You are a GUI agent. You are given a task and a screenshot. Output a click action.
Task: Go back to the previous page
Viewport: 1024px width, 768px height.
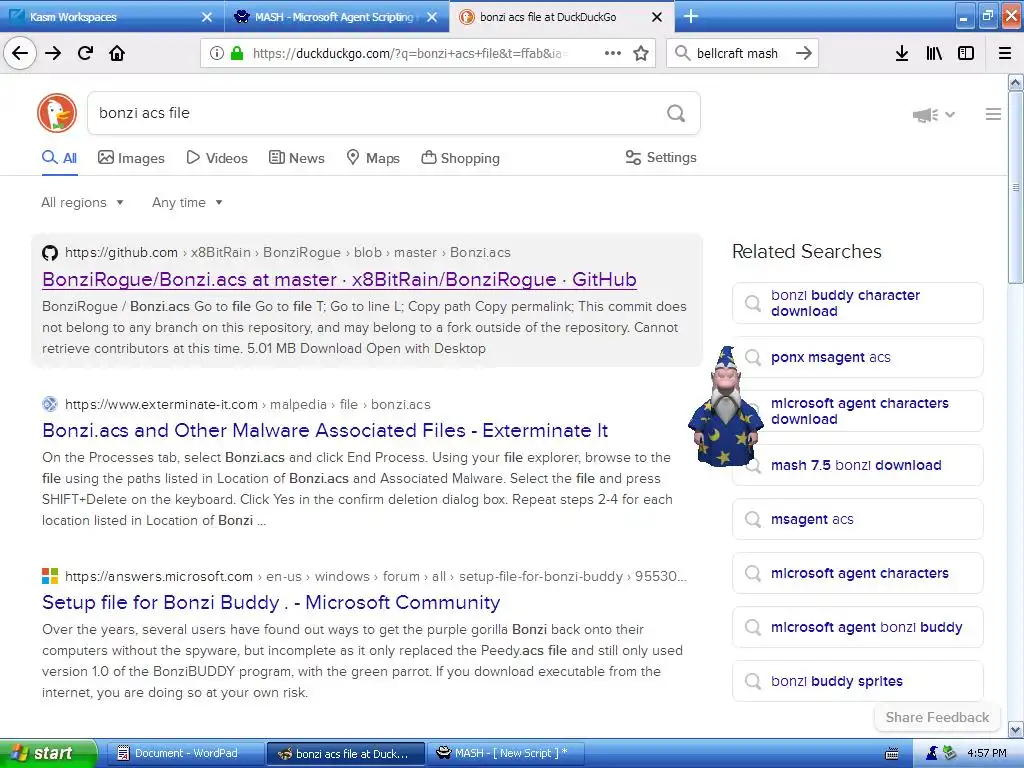[x=20, y=53]
